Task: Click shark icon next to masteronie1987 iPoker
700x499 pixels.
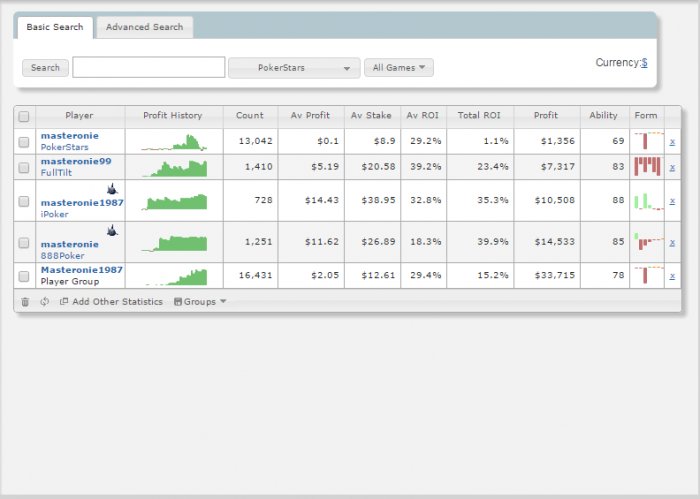Action: pos(112,189)
